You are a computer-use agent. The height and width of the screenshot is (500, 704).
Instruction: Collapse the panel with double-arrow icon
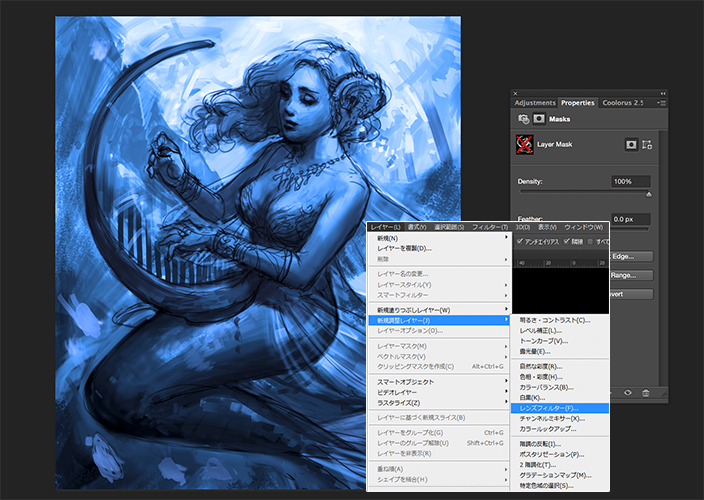[663, 93]
